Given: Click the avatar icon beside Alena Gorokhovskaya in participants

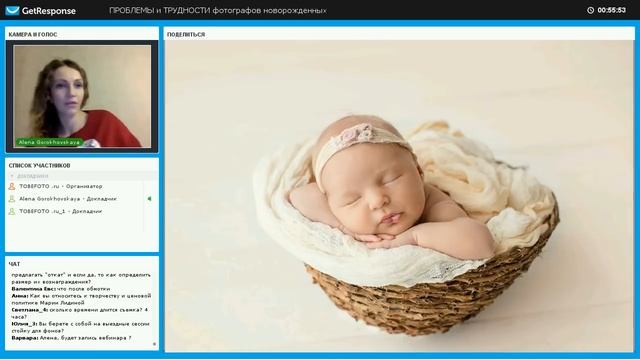Looking at the screenshot, I should (x=12, y=199).
